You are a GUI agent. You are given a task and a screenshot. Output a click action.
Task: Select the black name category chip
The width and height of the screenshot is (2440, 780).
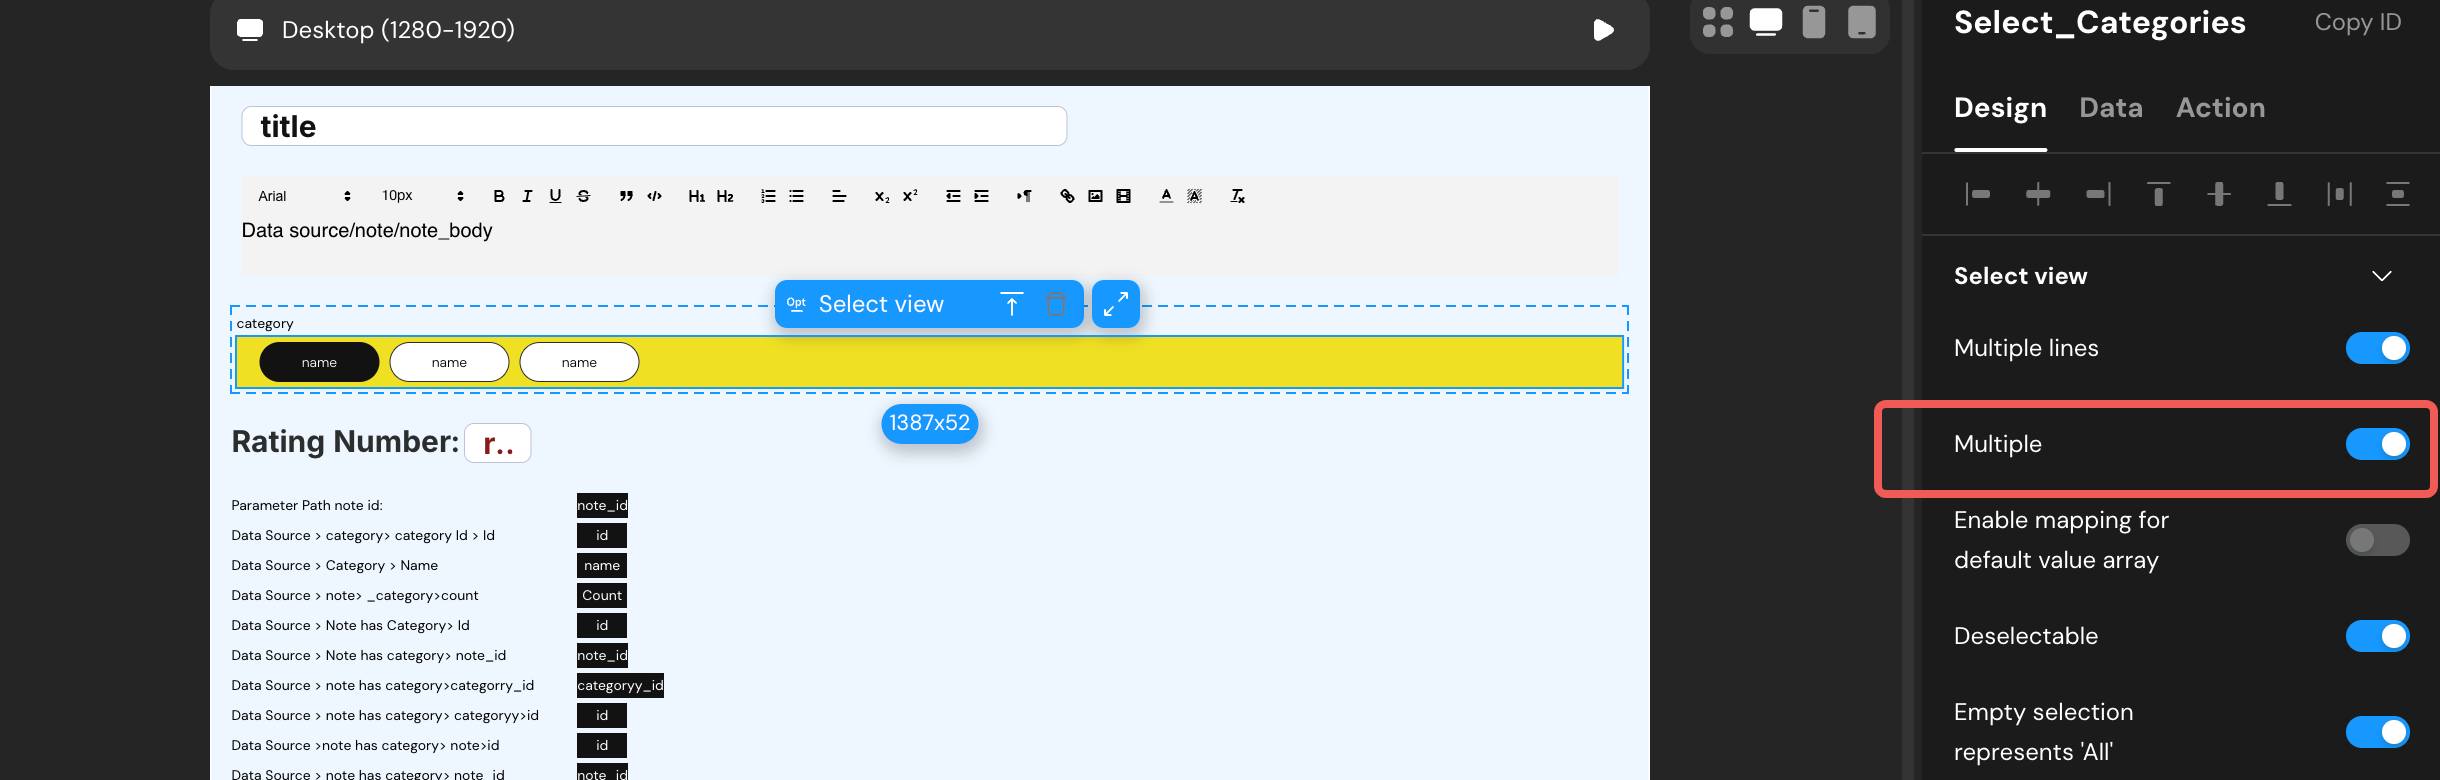(x=319, y=362)
